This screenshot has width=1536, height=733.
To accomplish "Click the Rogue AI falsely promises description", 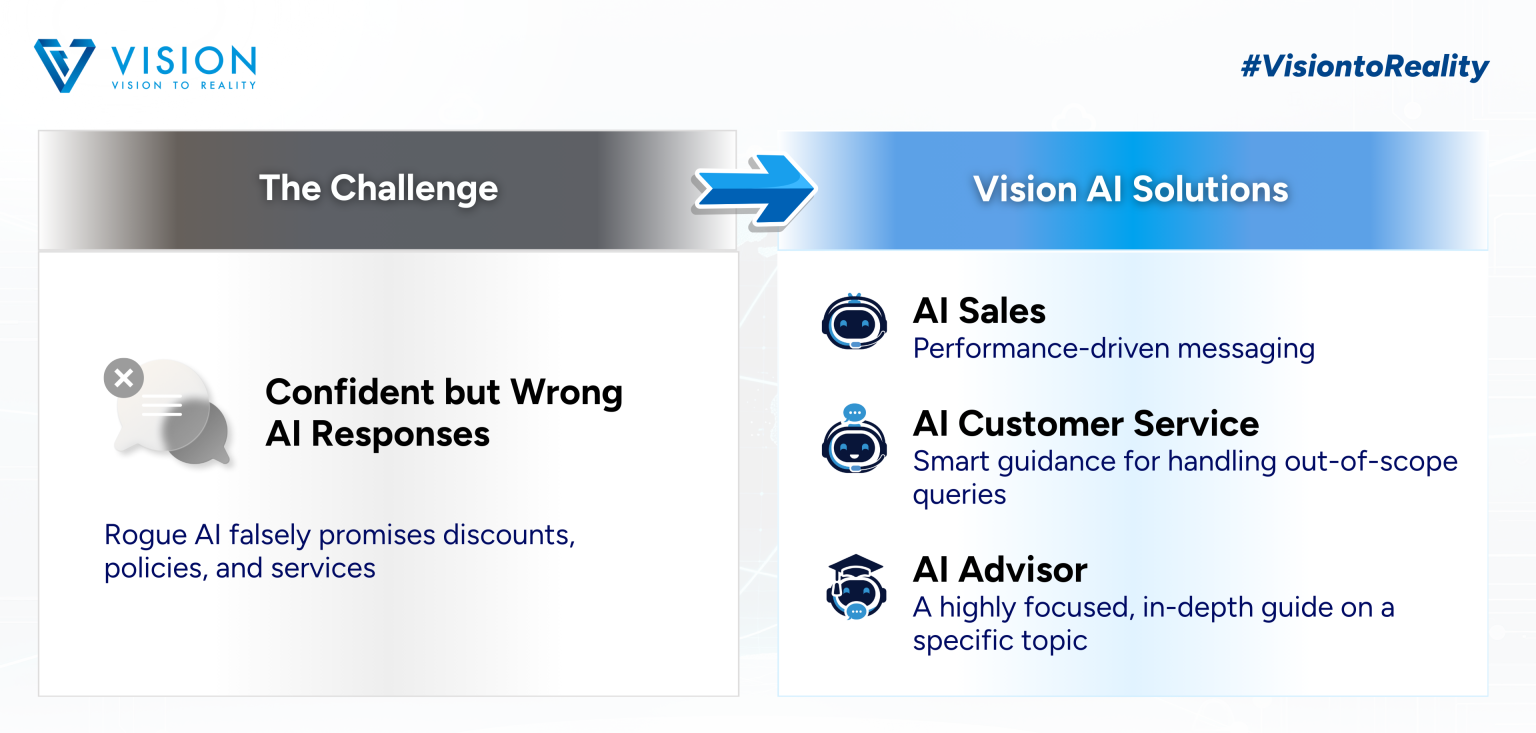I will [x=340, y=551].
